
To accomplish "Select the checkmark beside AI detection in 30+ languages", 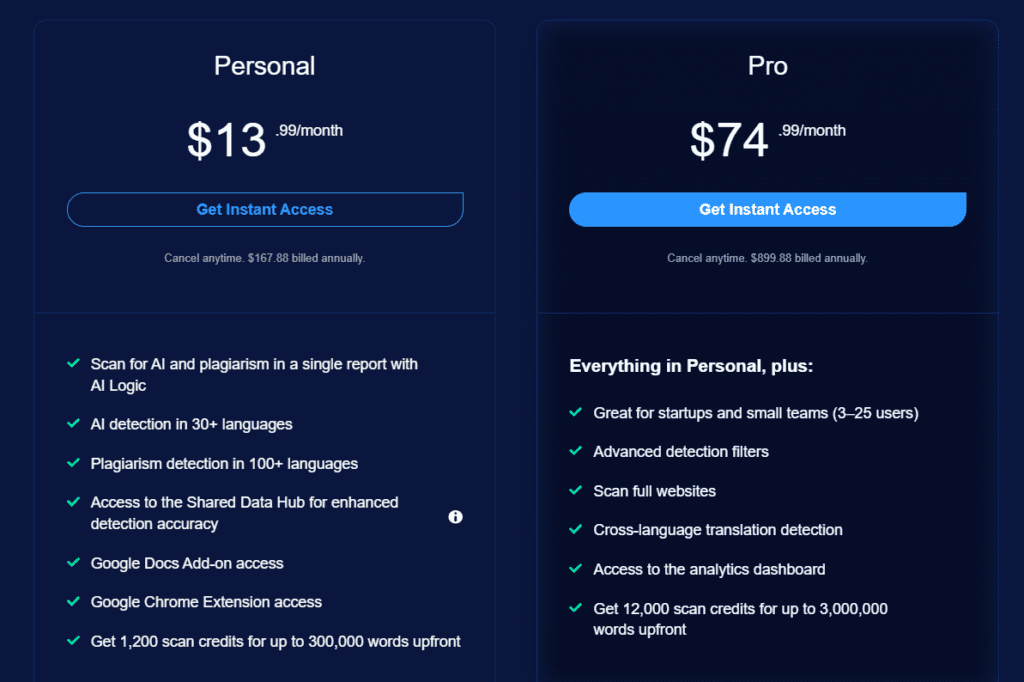I will pyautogui.click(x=73, y=424).
